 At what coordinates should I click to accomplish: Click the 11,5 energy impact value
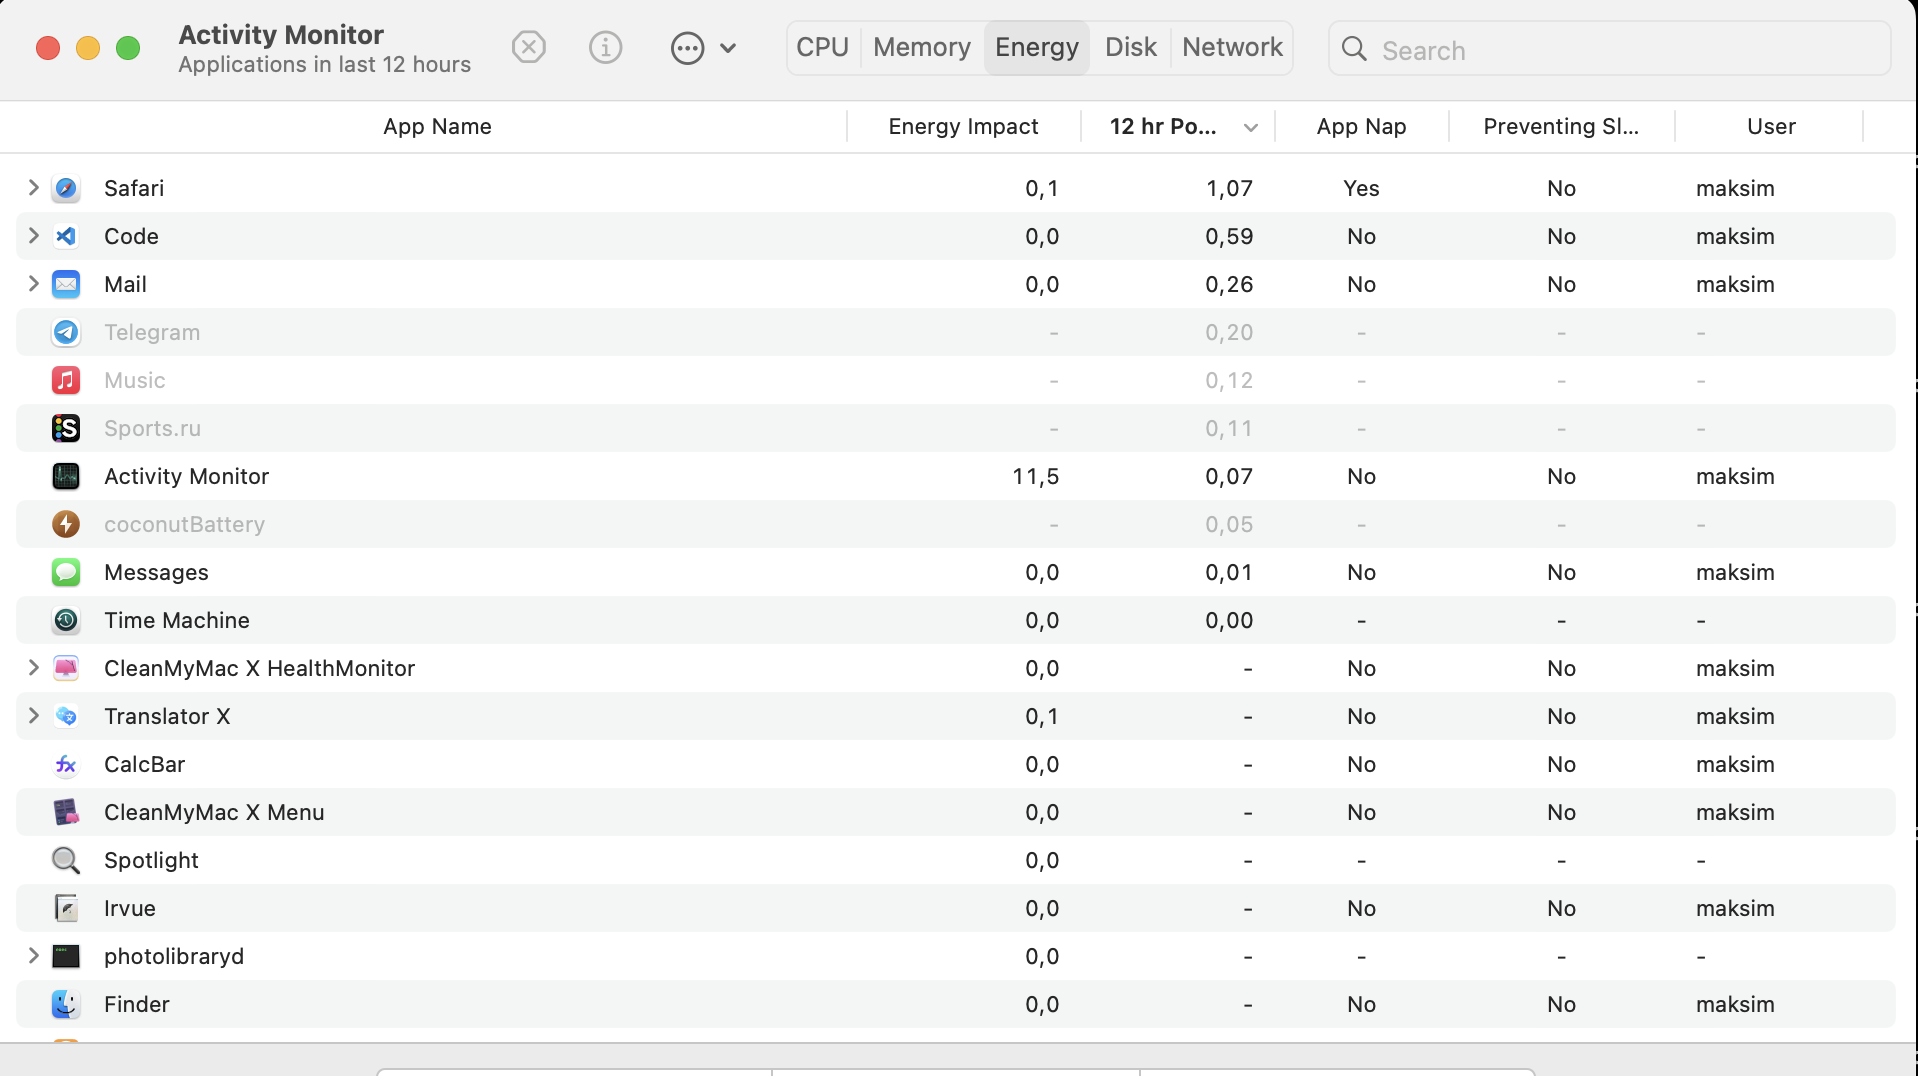click(1036, 477)
